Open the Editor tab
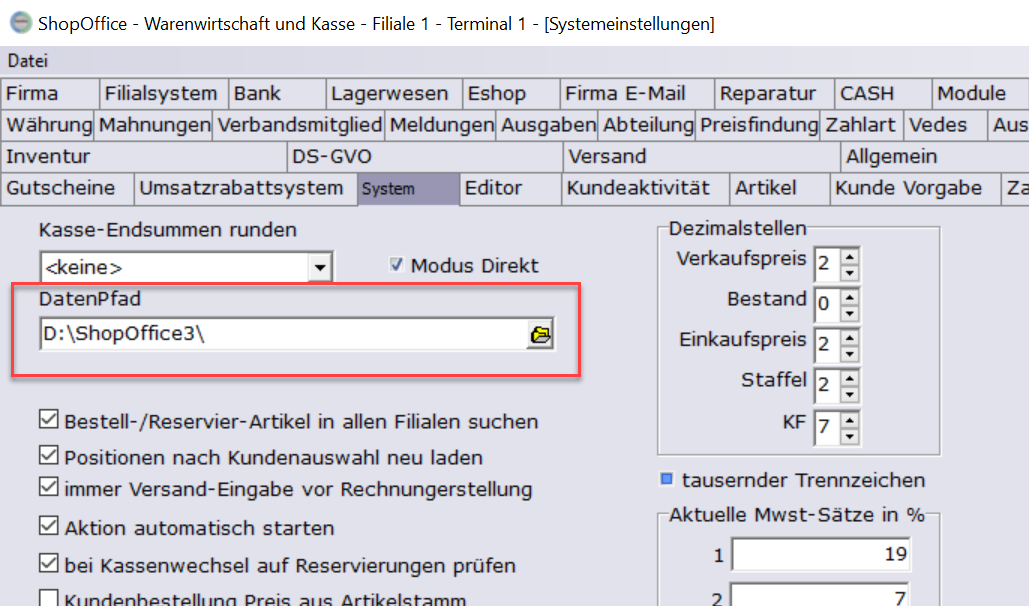 510,188
